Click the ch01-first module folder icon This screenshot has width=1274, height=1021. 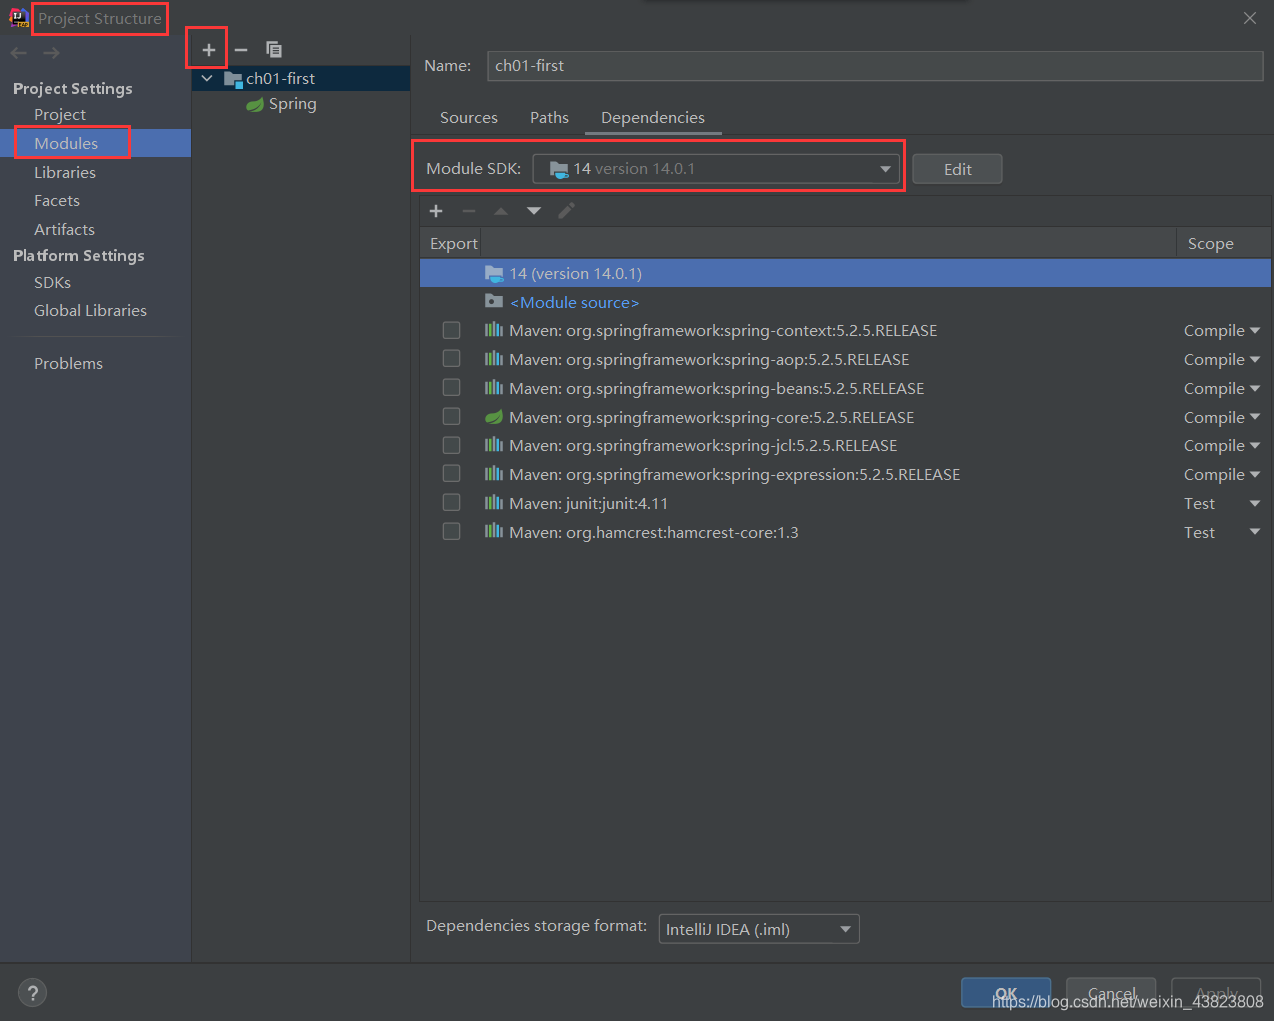[234, 79]
